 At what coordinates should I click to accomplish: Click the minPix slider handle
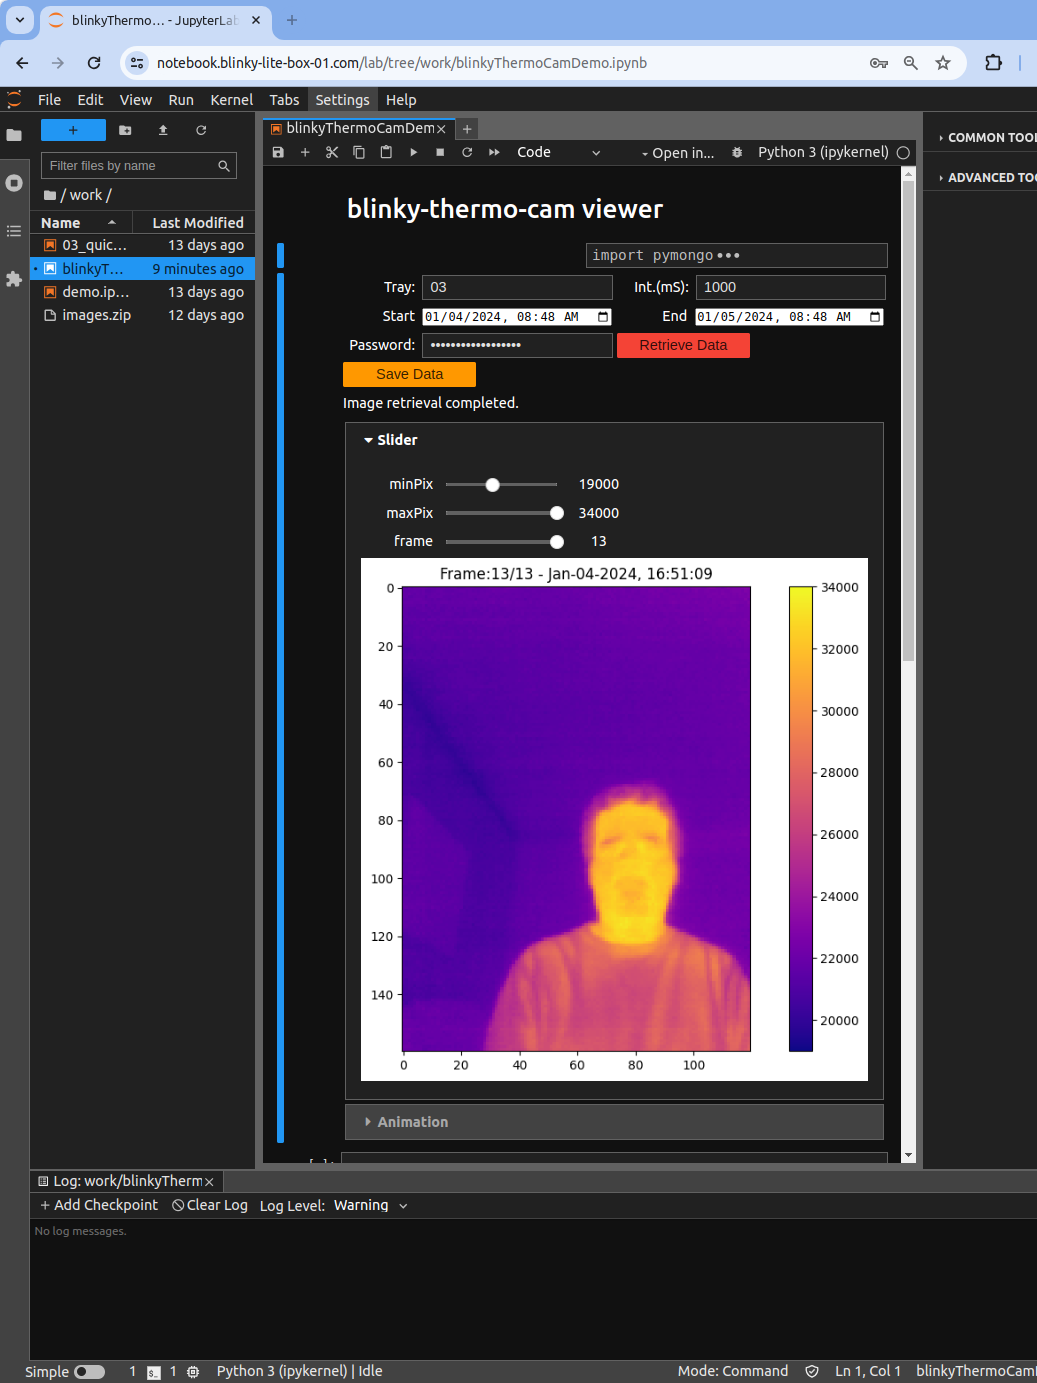click(492, 485)
